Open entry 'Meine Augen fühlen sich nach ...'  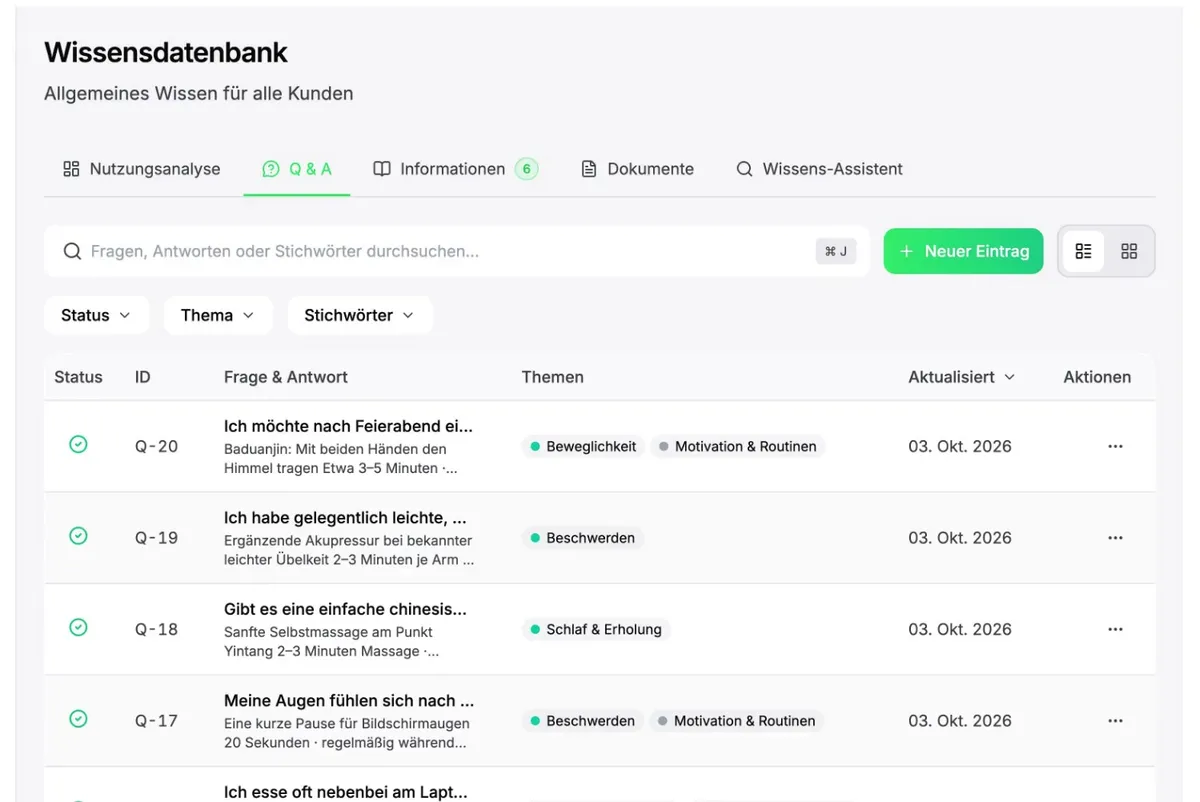point(349,701)
